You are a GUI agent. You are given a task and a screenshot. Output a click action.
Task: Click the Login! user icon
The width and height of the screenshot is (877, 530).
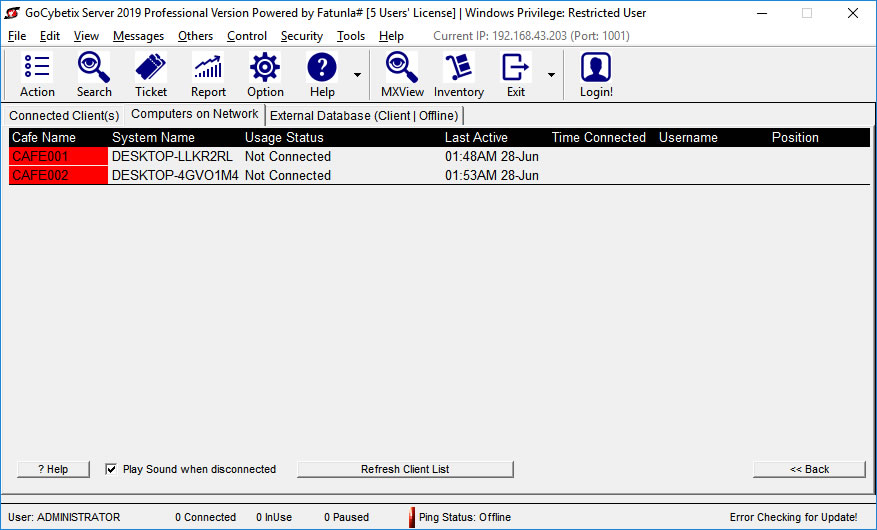click(x=596, y=75)
